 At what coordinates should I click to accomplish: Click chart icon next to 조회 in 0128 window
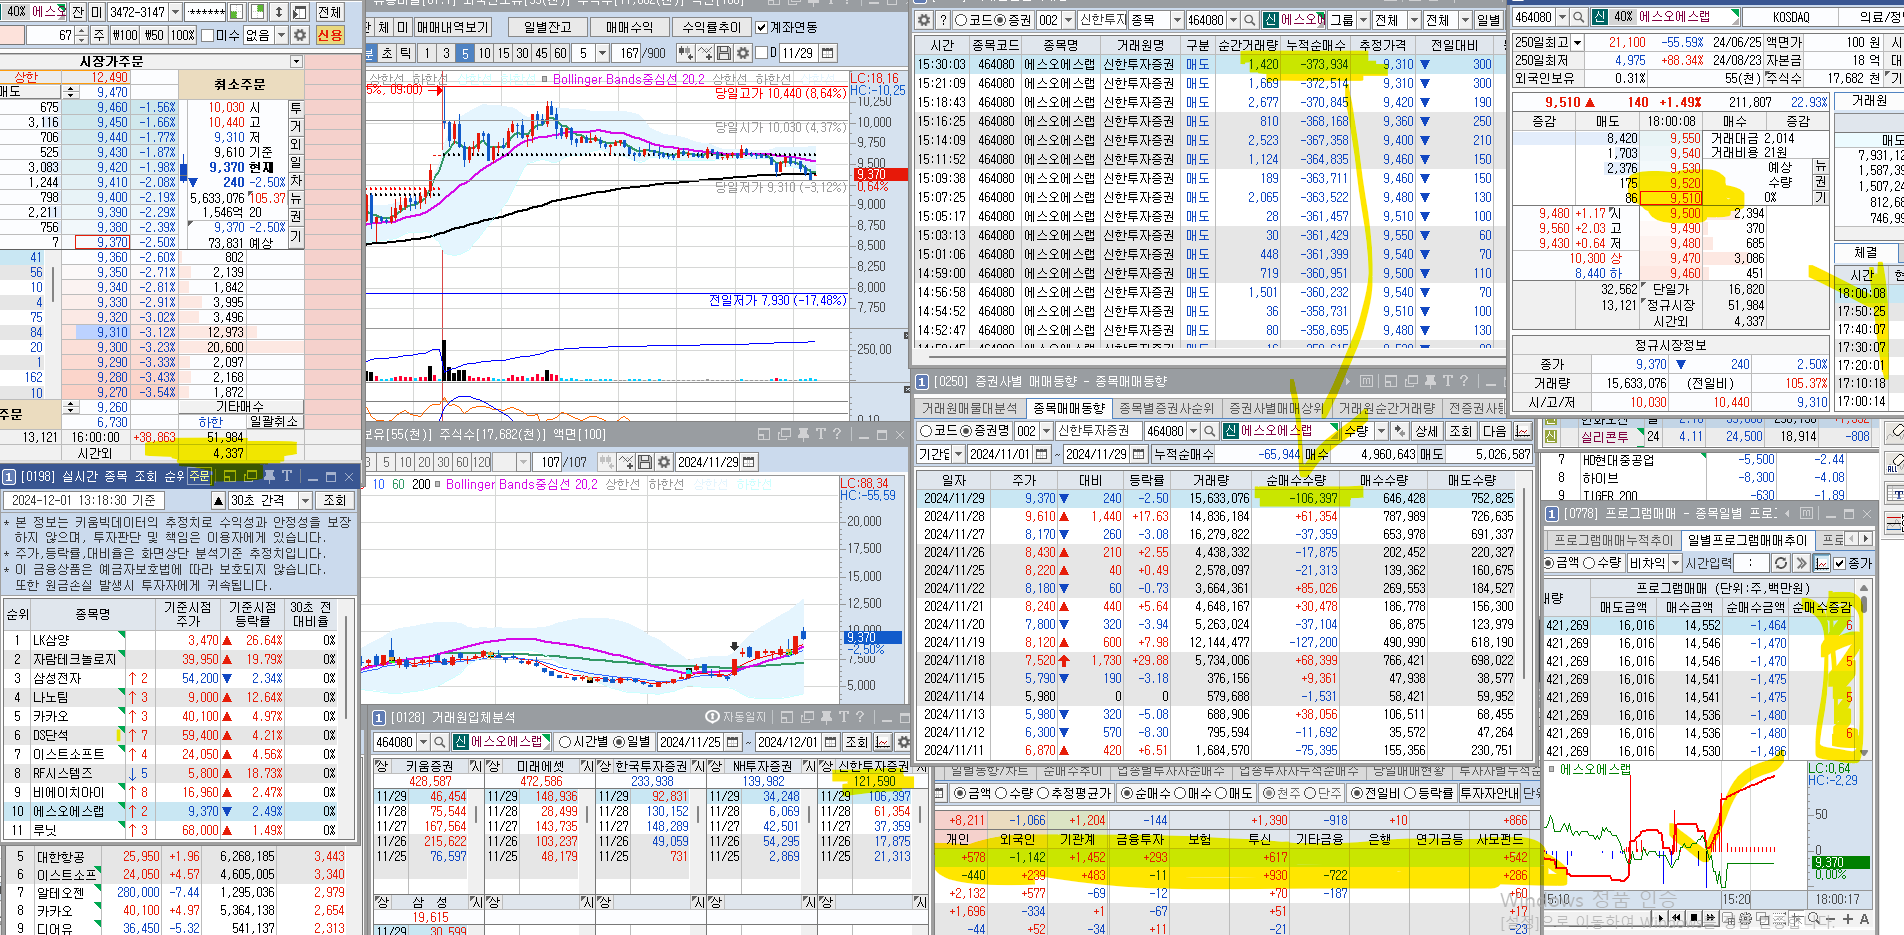click(x=884, y=742)
